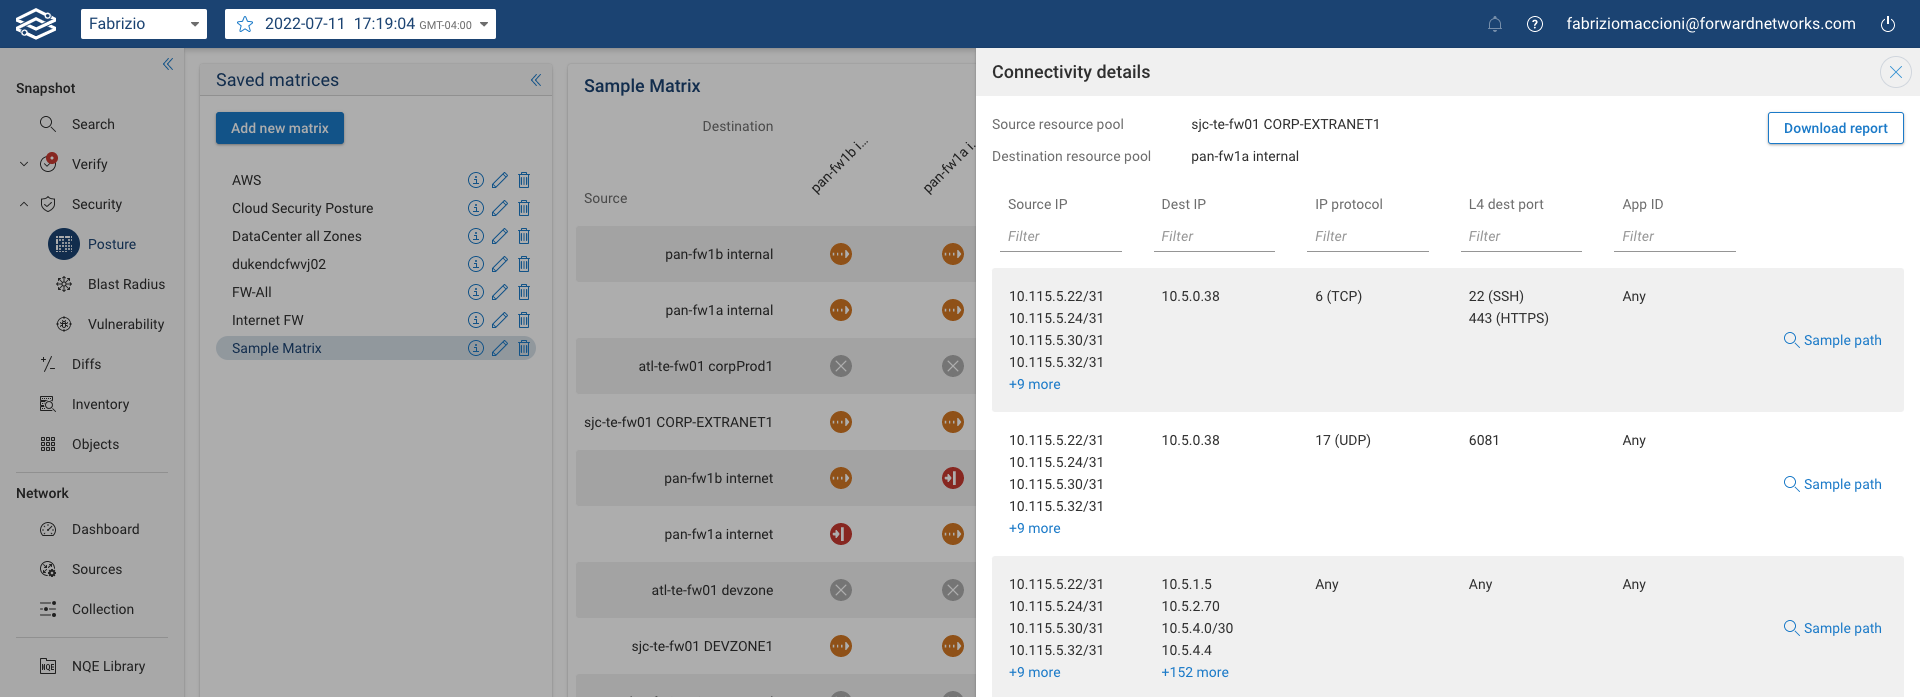Viewport: 1920px width, 697px height.
Task: Click first cell in sjc-te-fw01 CORP-EXTRANET1 row
Action: coord(841,422)
